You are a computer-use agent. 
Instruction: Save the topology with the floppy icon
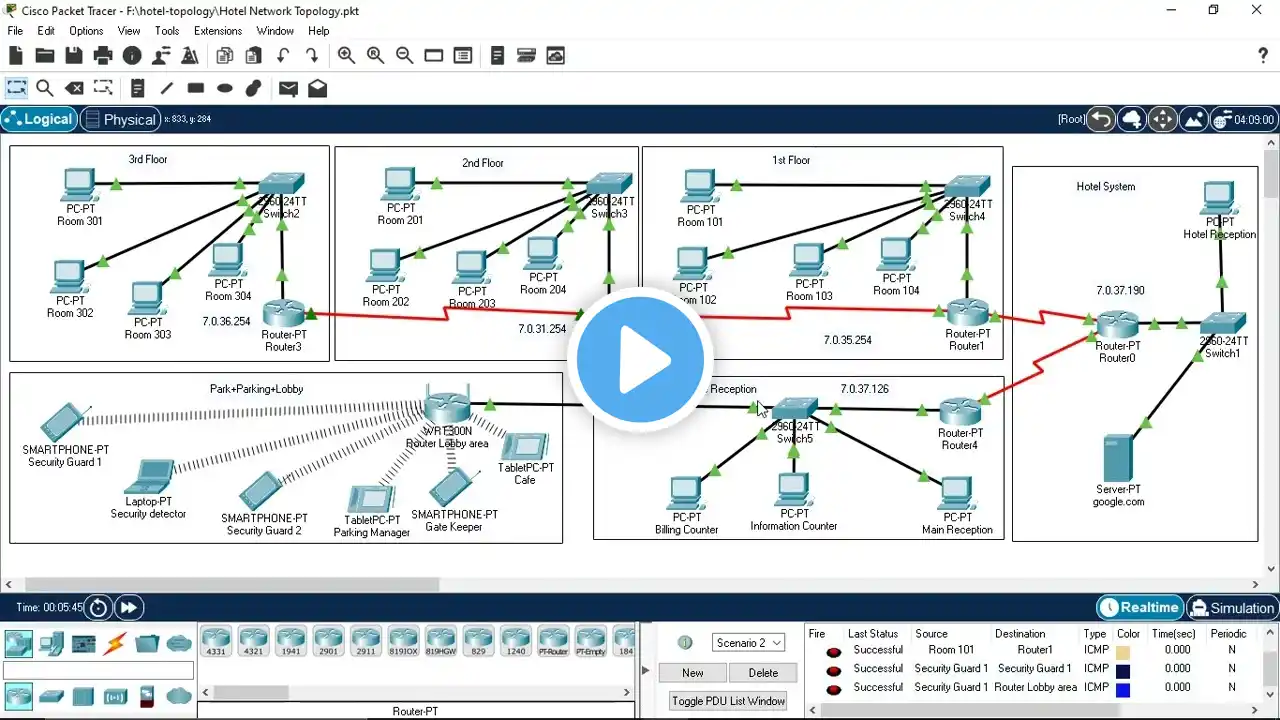(x=73, y=56)
